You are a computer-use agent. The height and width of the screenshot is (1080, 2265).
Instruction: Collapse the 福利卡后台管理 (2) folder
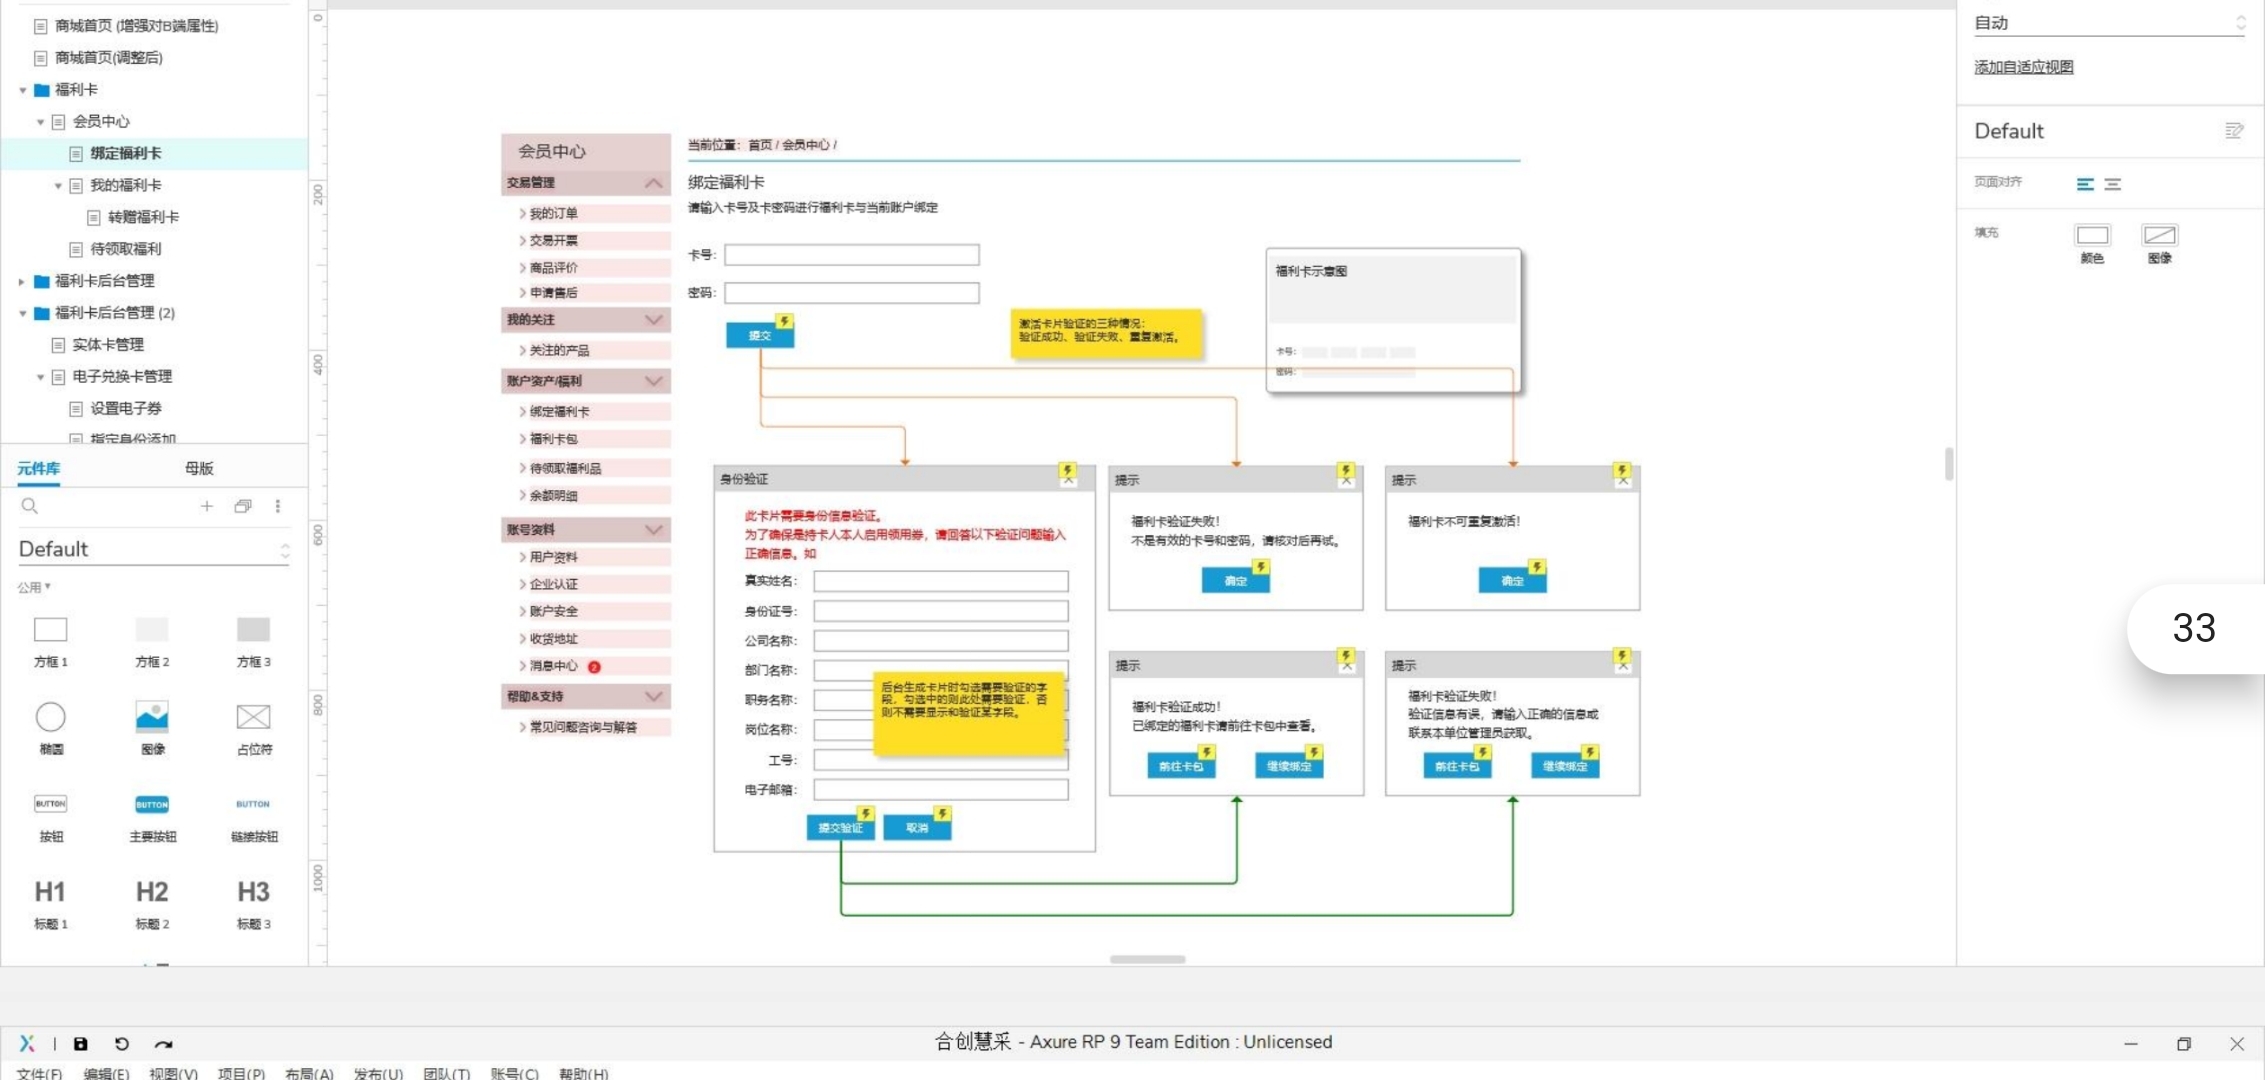[x=23, y=314]
